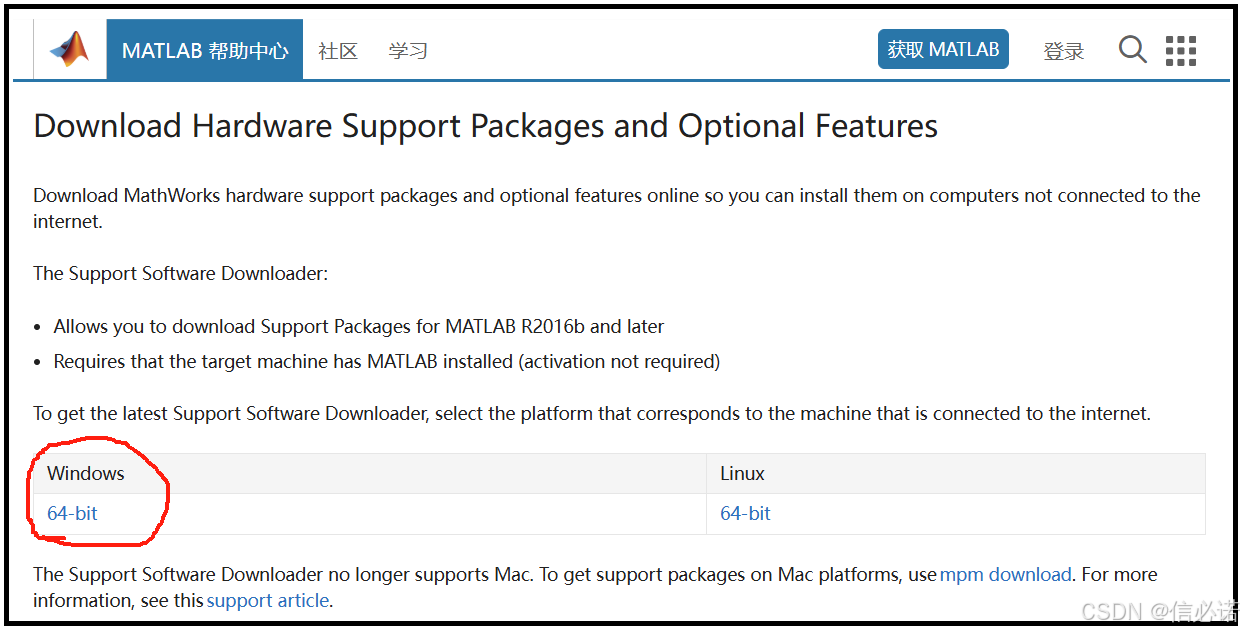Download the Linux 64-bit downloader

click(x=745, y=513)
